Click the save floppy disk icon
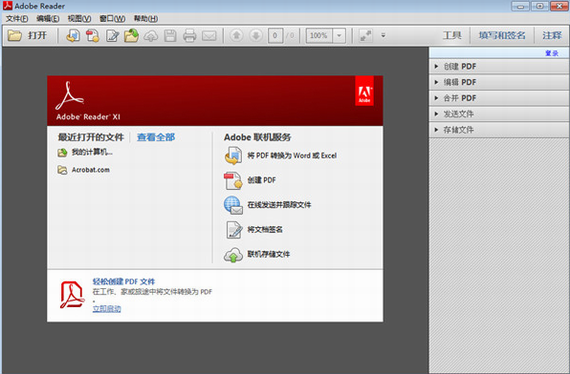This screenshot has height=374, width=570. [x=170, y=36]
